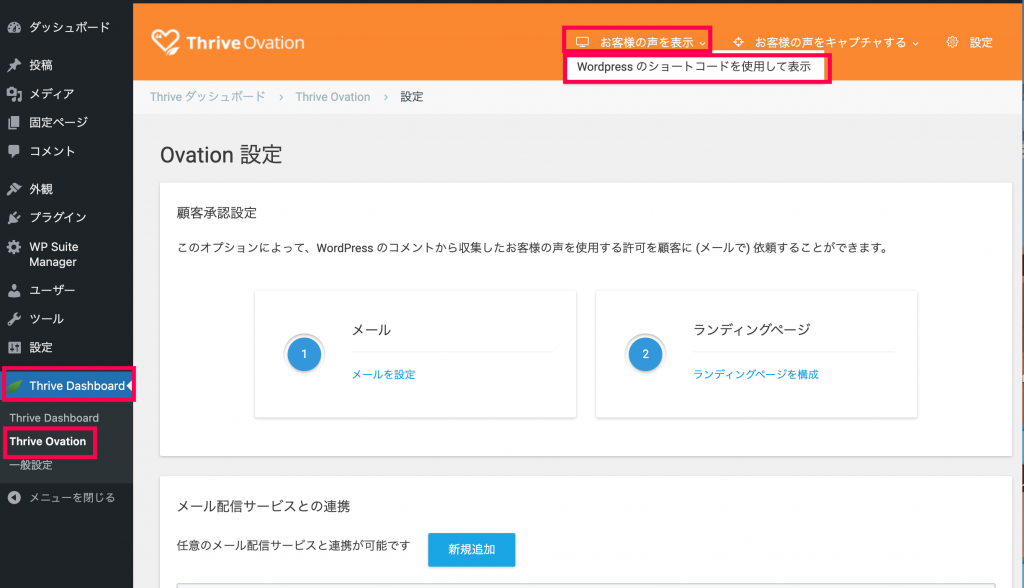
Task: Open 設定 in the orange header
Action: (981, 42)
